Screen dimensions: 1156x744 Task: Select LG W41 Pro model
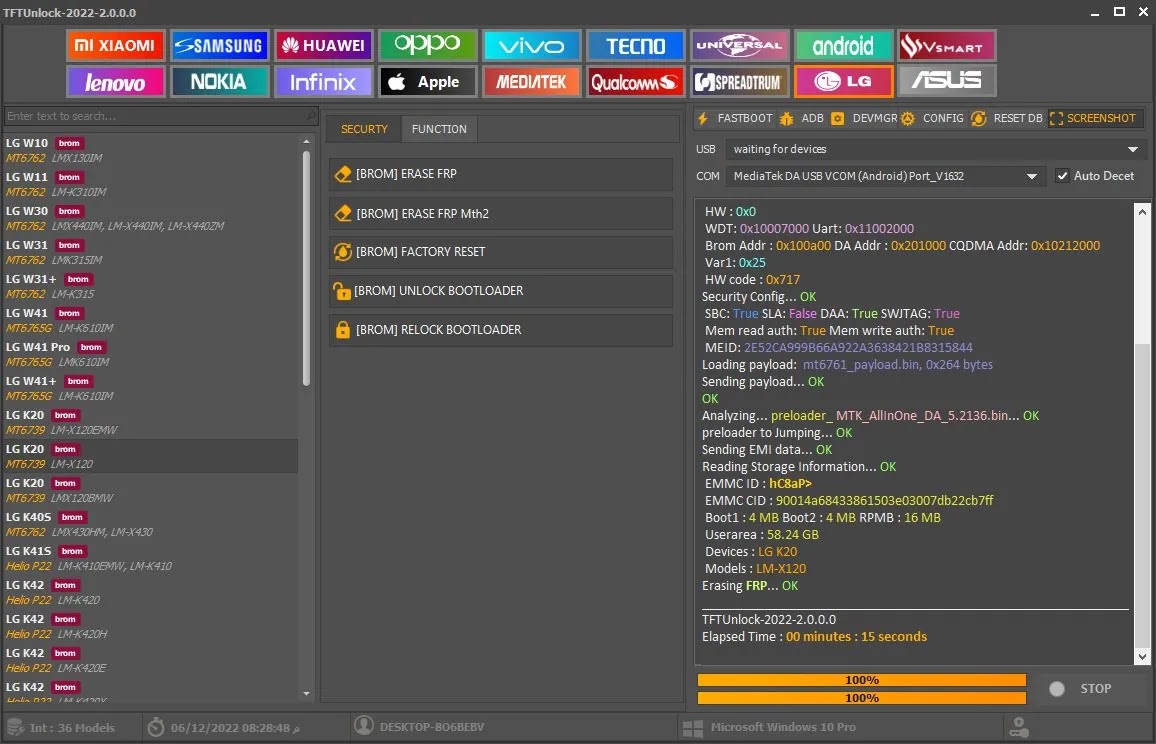click(150, 354)
